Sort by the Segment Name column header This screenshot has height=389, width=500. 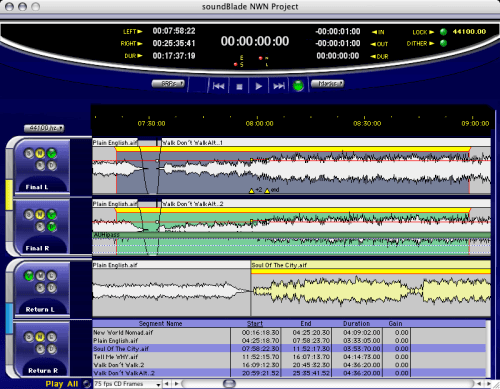(160, 324)
